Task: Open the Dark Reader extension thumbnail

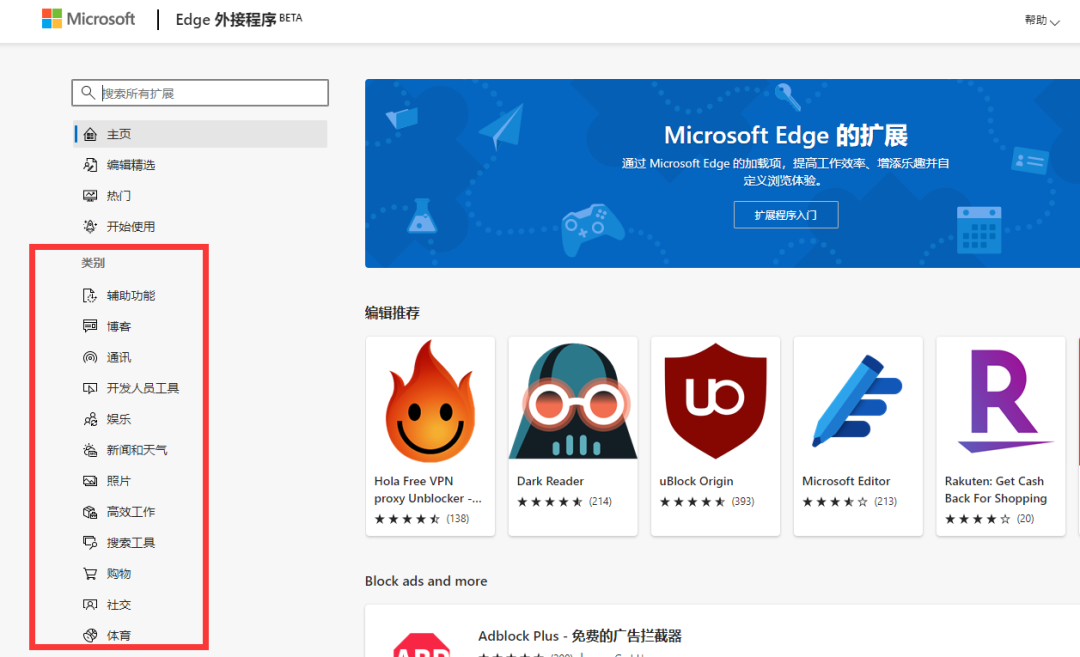Action: pyautogui.click(x=573, y=402)
